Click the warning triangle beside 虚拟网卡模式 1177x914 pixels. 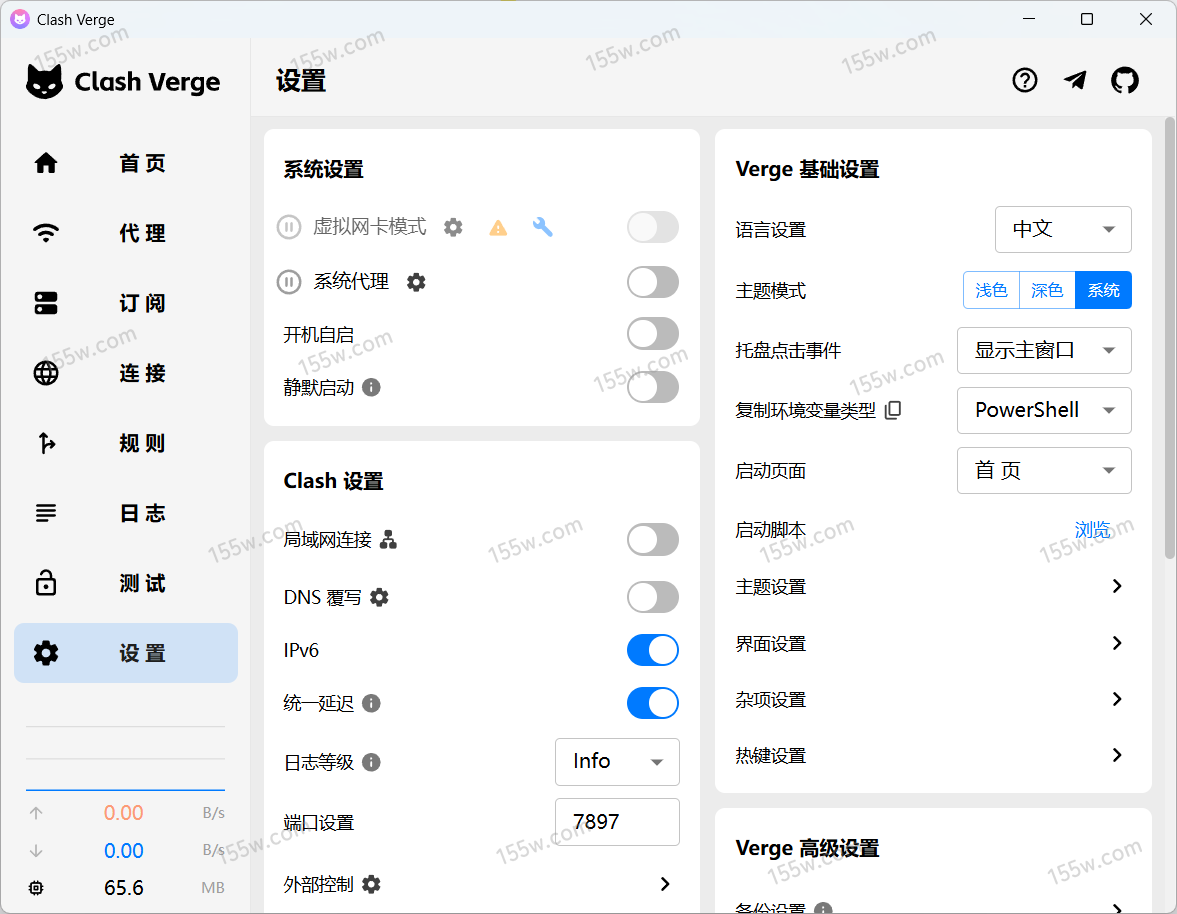(498, 228)
